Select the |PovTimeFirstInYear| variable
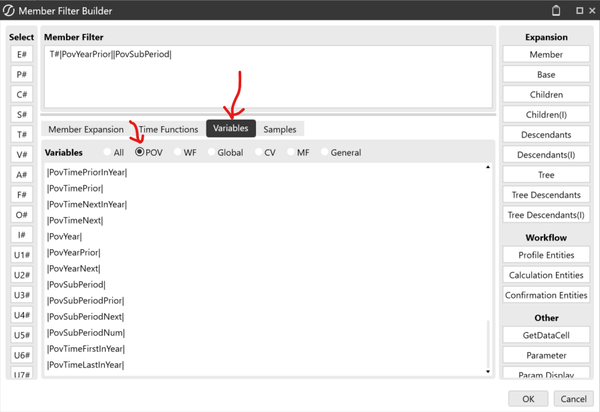Screen dimensions: 600x412 tap(86, 349)
